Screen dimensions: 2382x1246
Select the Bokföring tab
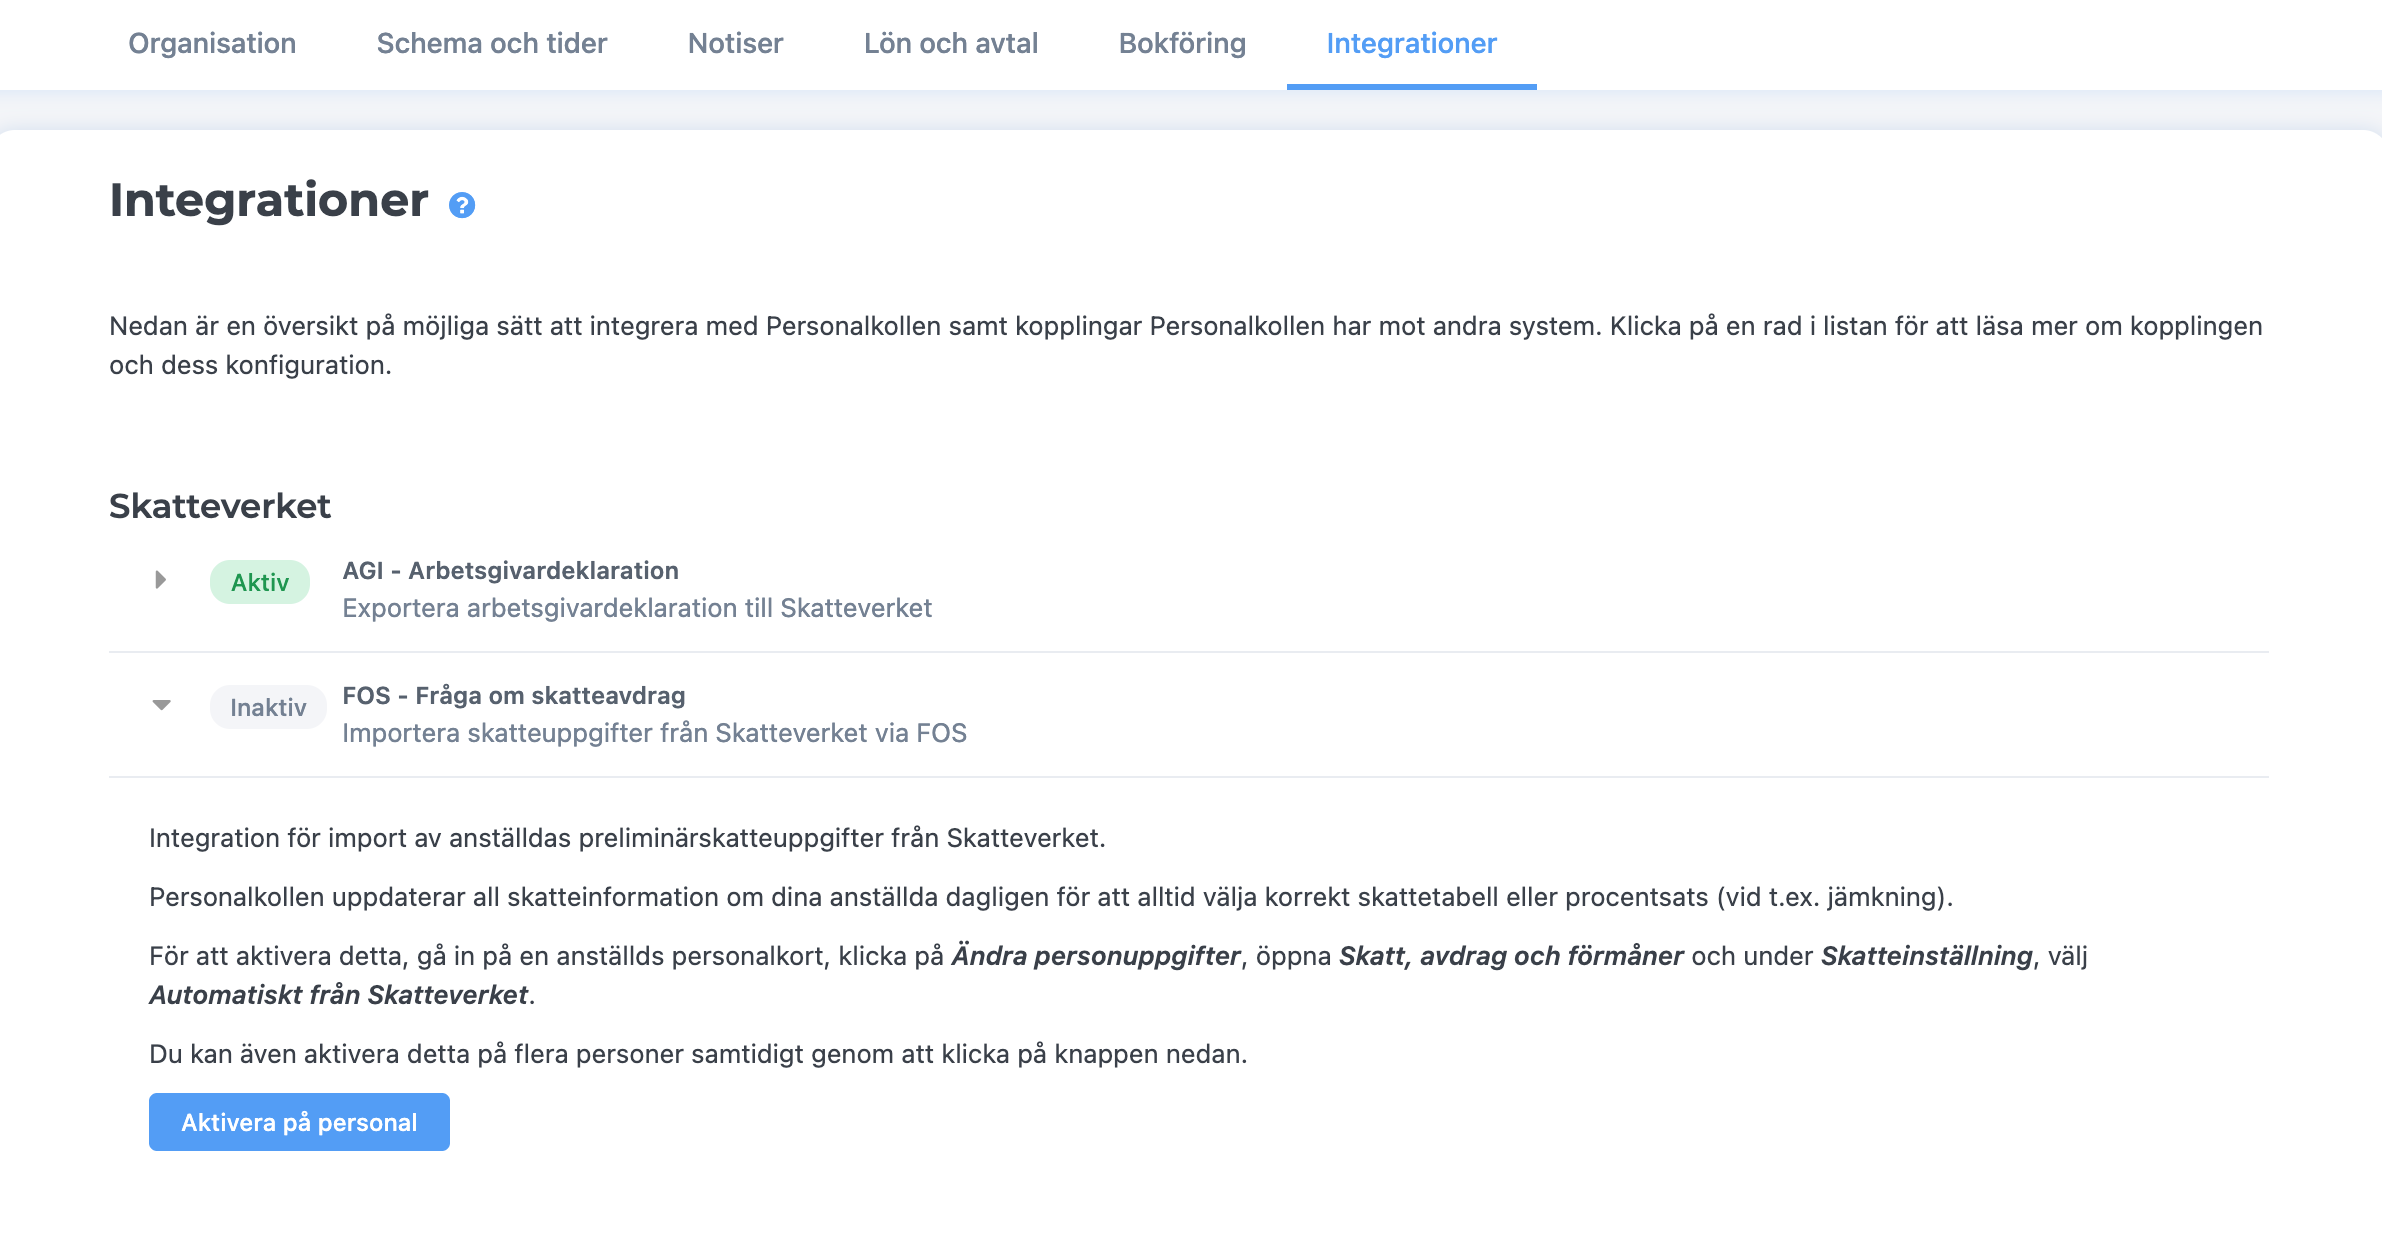[x=1182, y=43]
